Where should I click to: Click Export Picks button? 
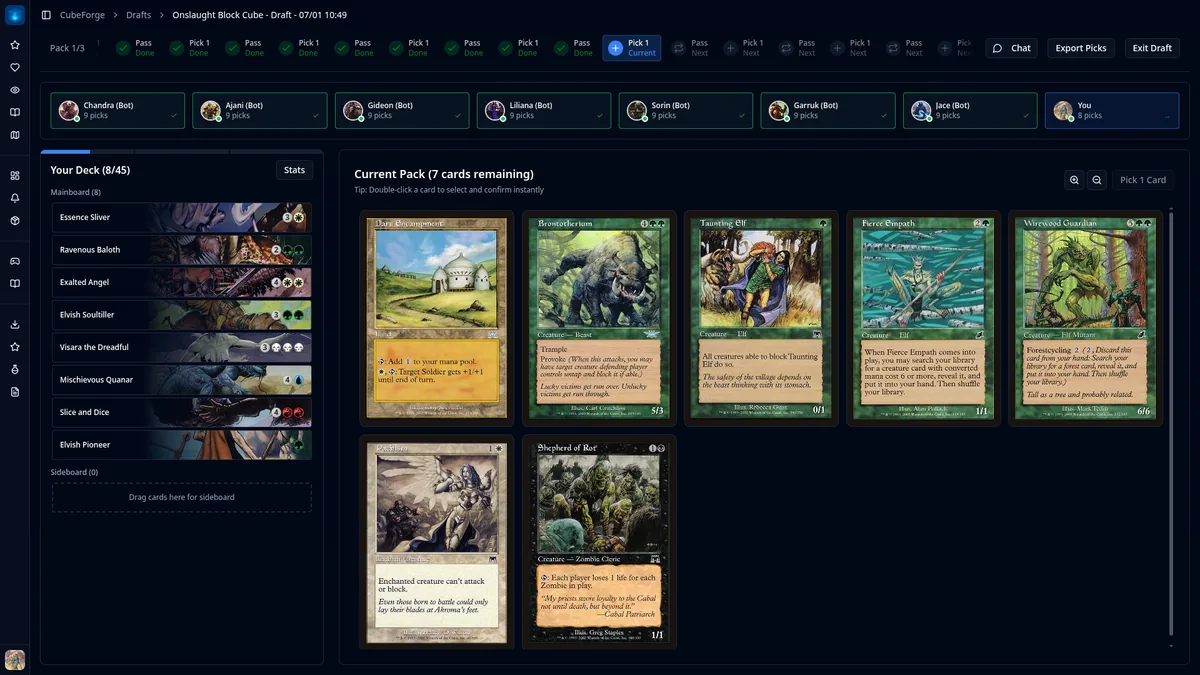[1081, 48]
